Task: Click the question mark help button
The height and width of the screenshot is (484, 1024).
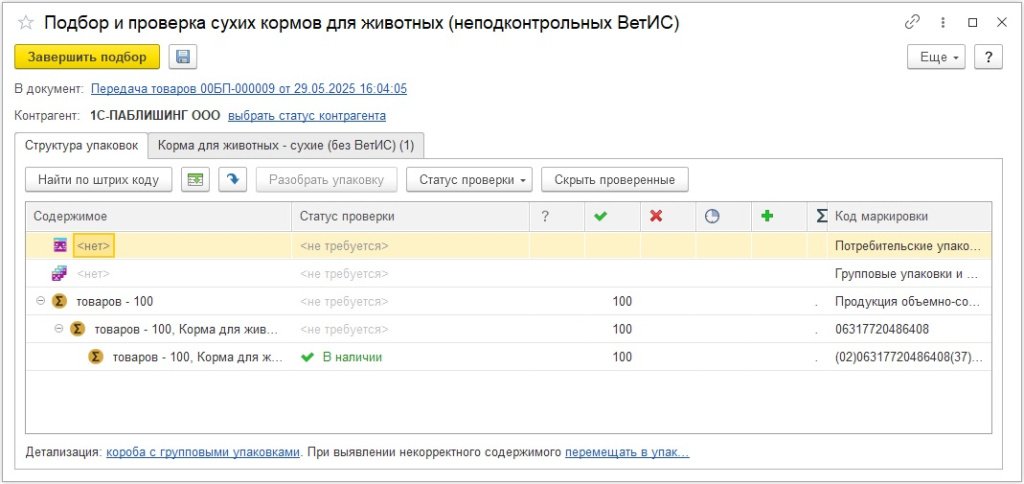Action: tap(988, 57)
